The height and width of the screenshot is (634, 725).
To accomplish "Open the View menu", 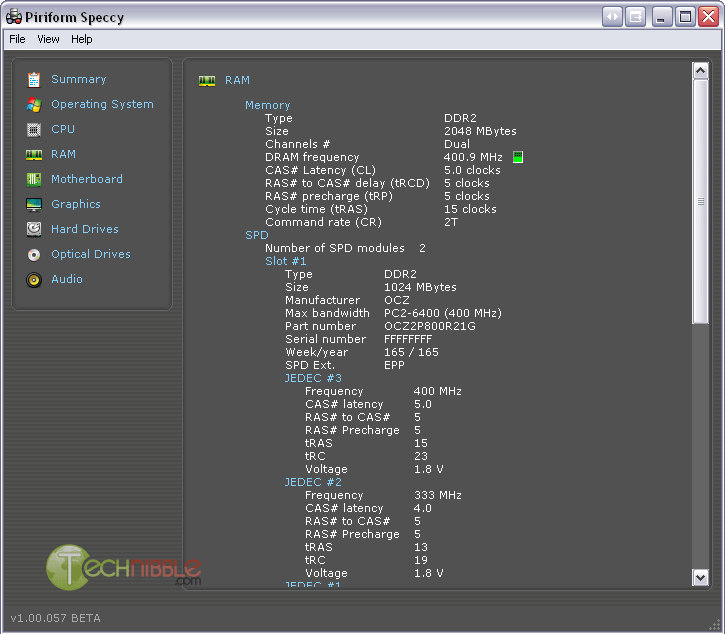I will (48, 39).
